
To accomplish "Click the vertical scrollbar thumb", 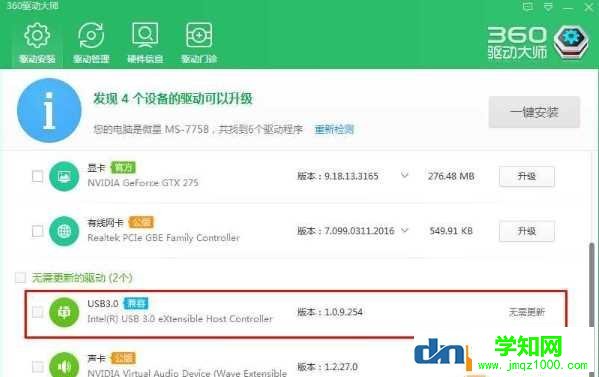I will 592,286.
